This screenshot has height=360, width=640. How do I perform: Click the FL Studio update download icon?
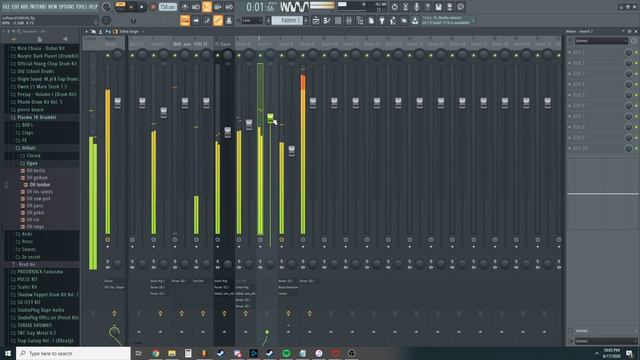[x=415, y=20]
